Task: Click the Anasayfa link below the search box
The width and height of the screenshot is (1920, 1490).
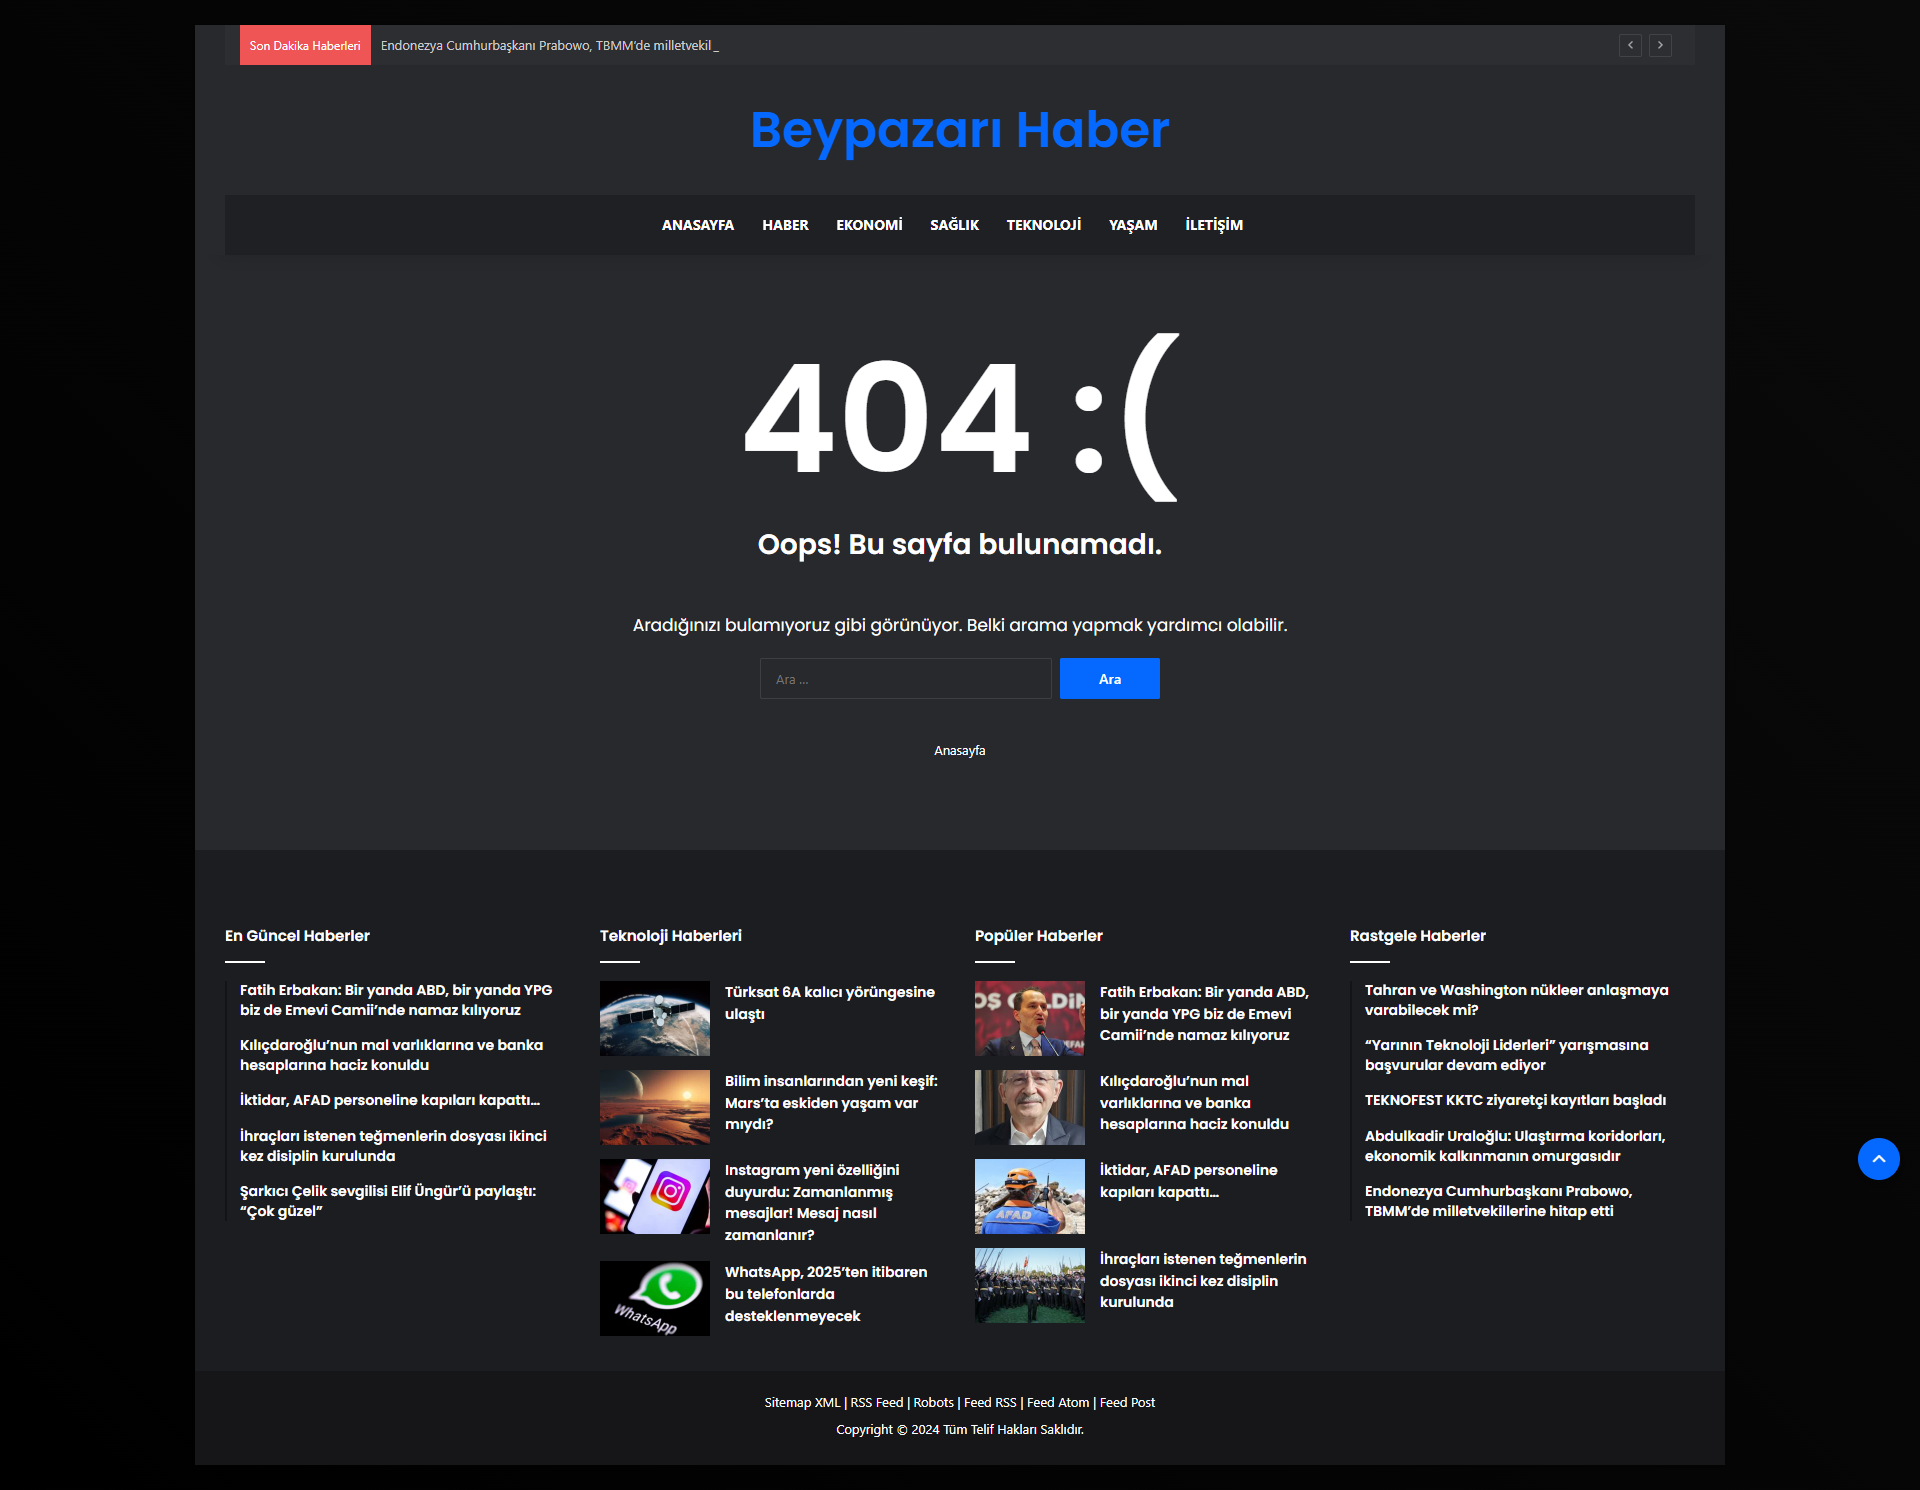Action: click(x=959, y=749)
